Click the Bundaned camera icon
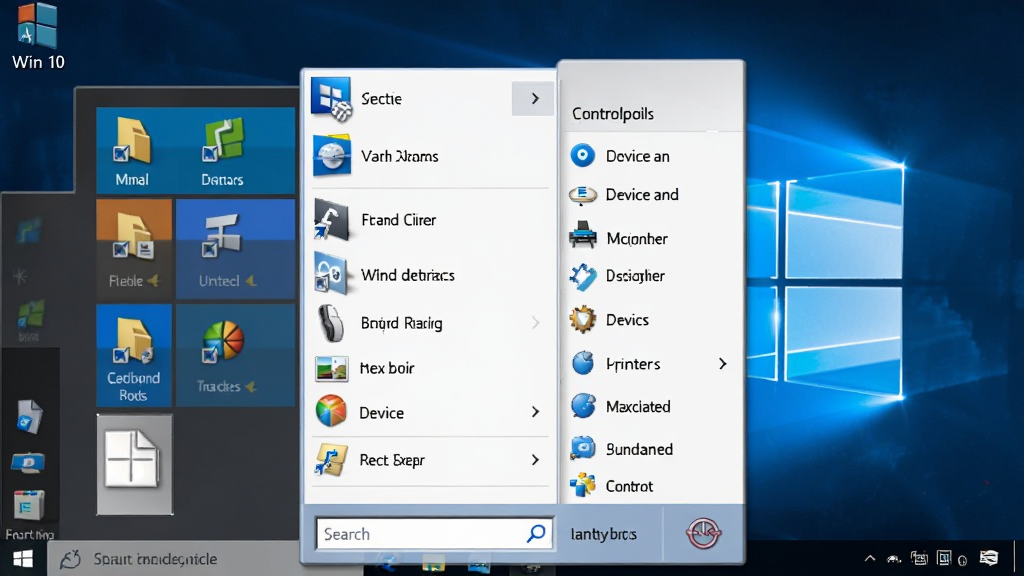 583,448
